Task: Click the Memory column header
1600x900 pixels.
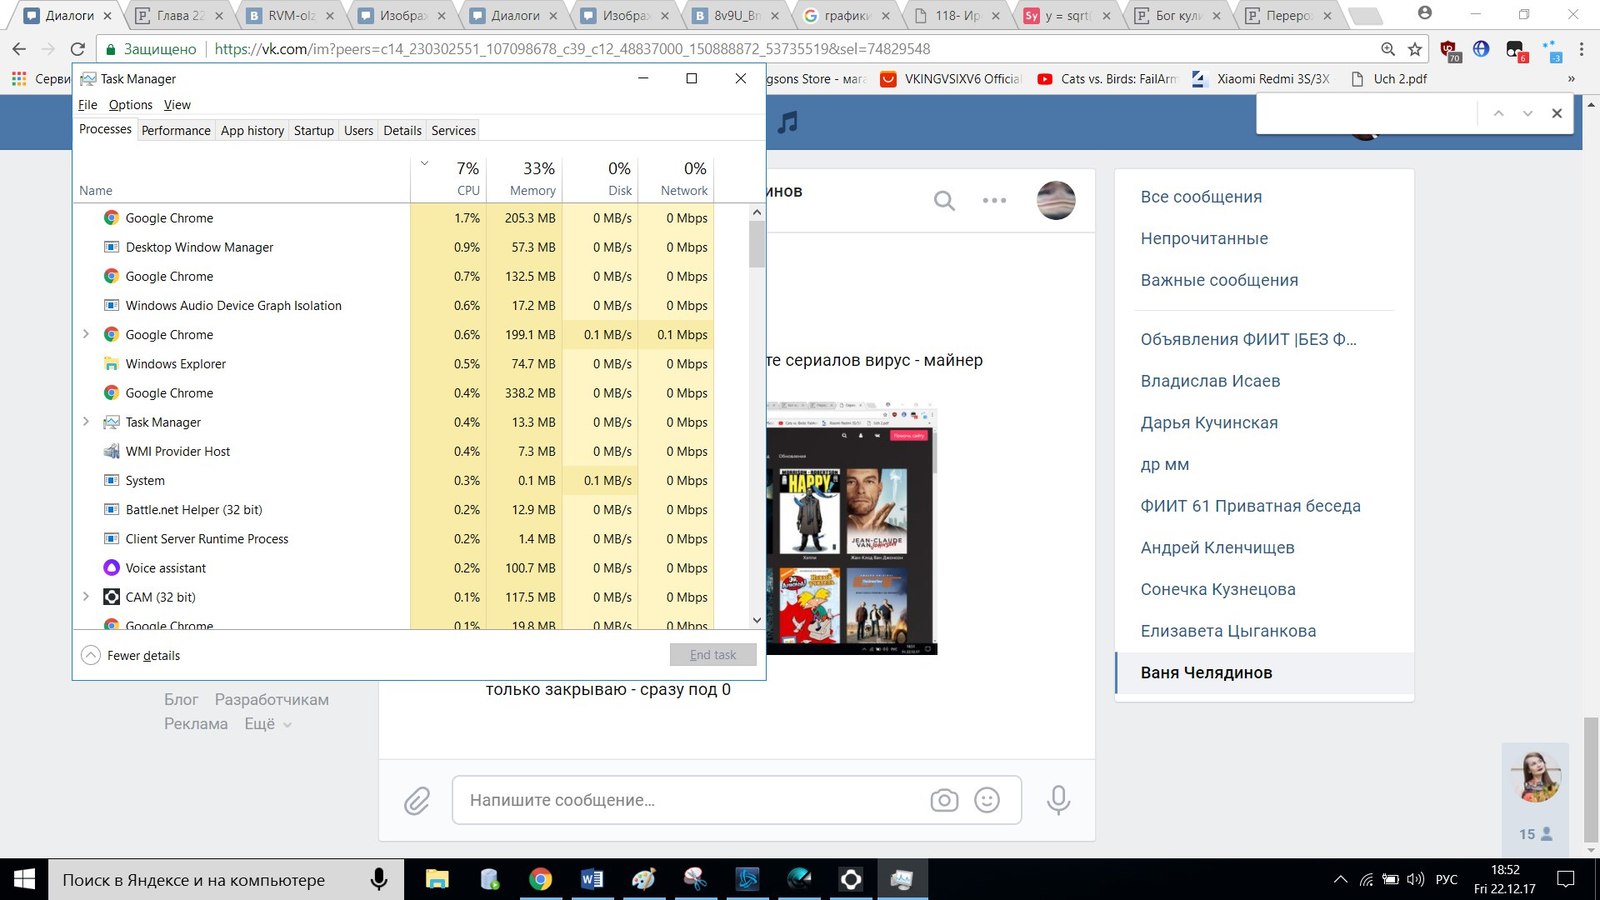Action: pos(525,178)
